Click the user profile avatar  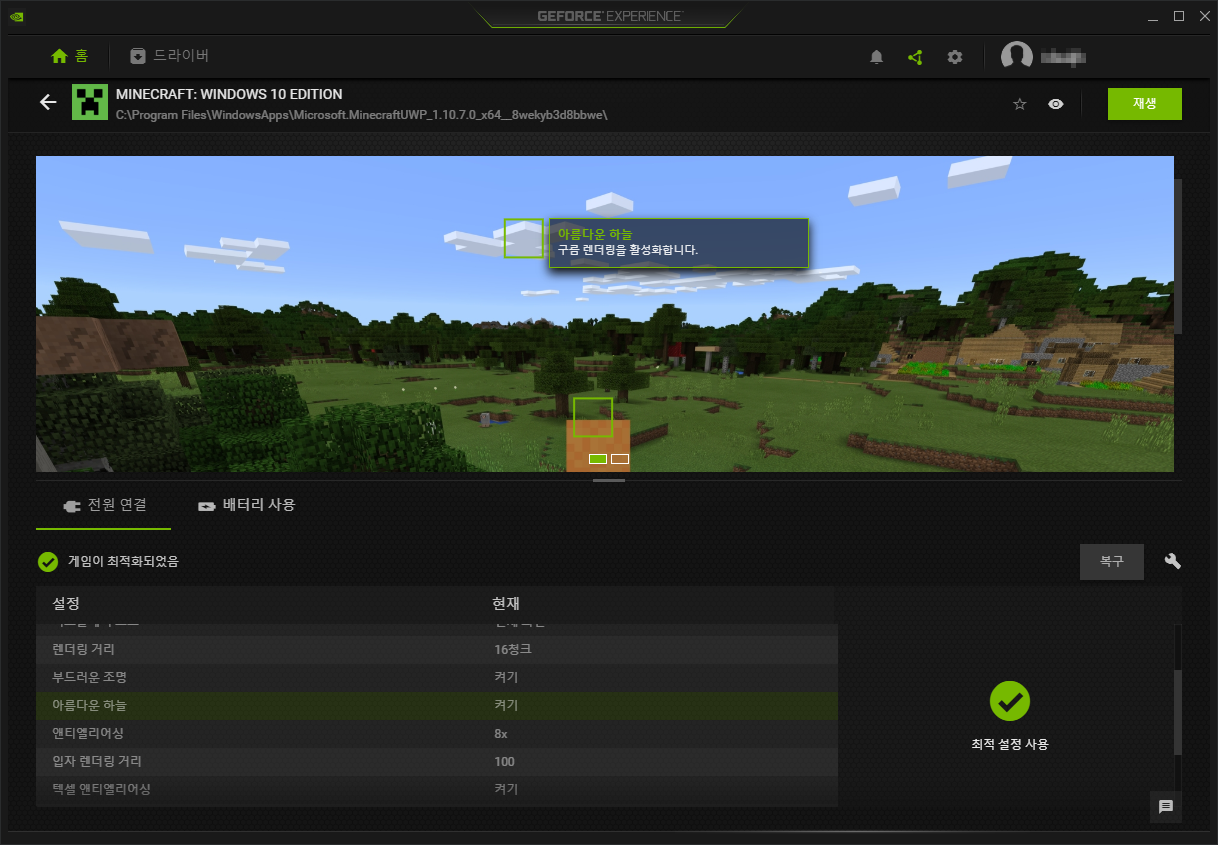tap(1017, 57)
